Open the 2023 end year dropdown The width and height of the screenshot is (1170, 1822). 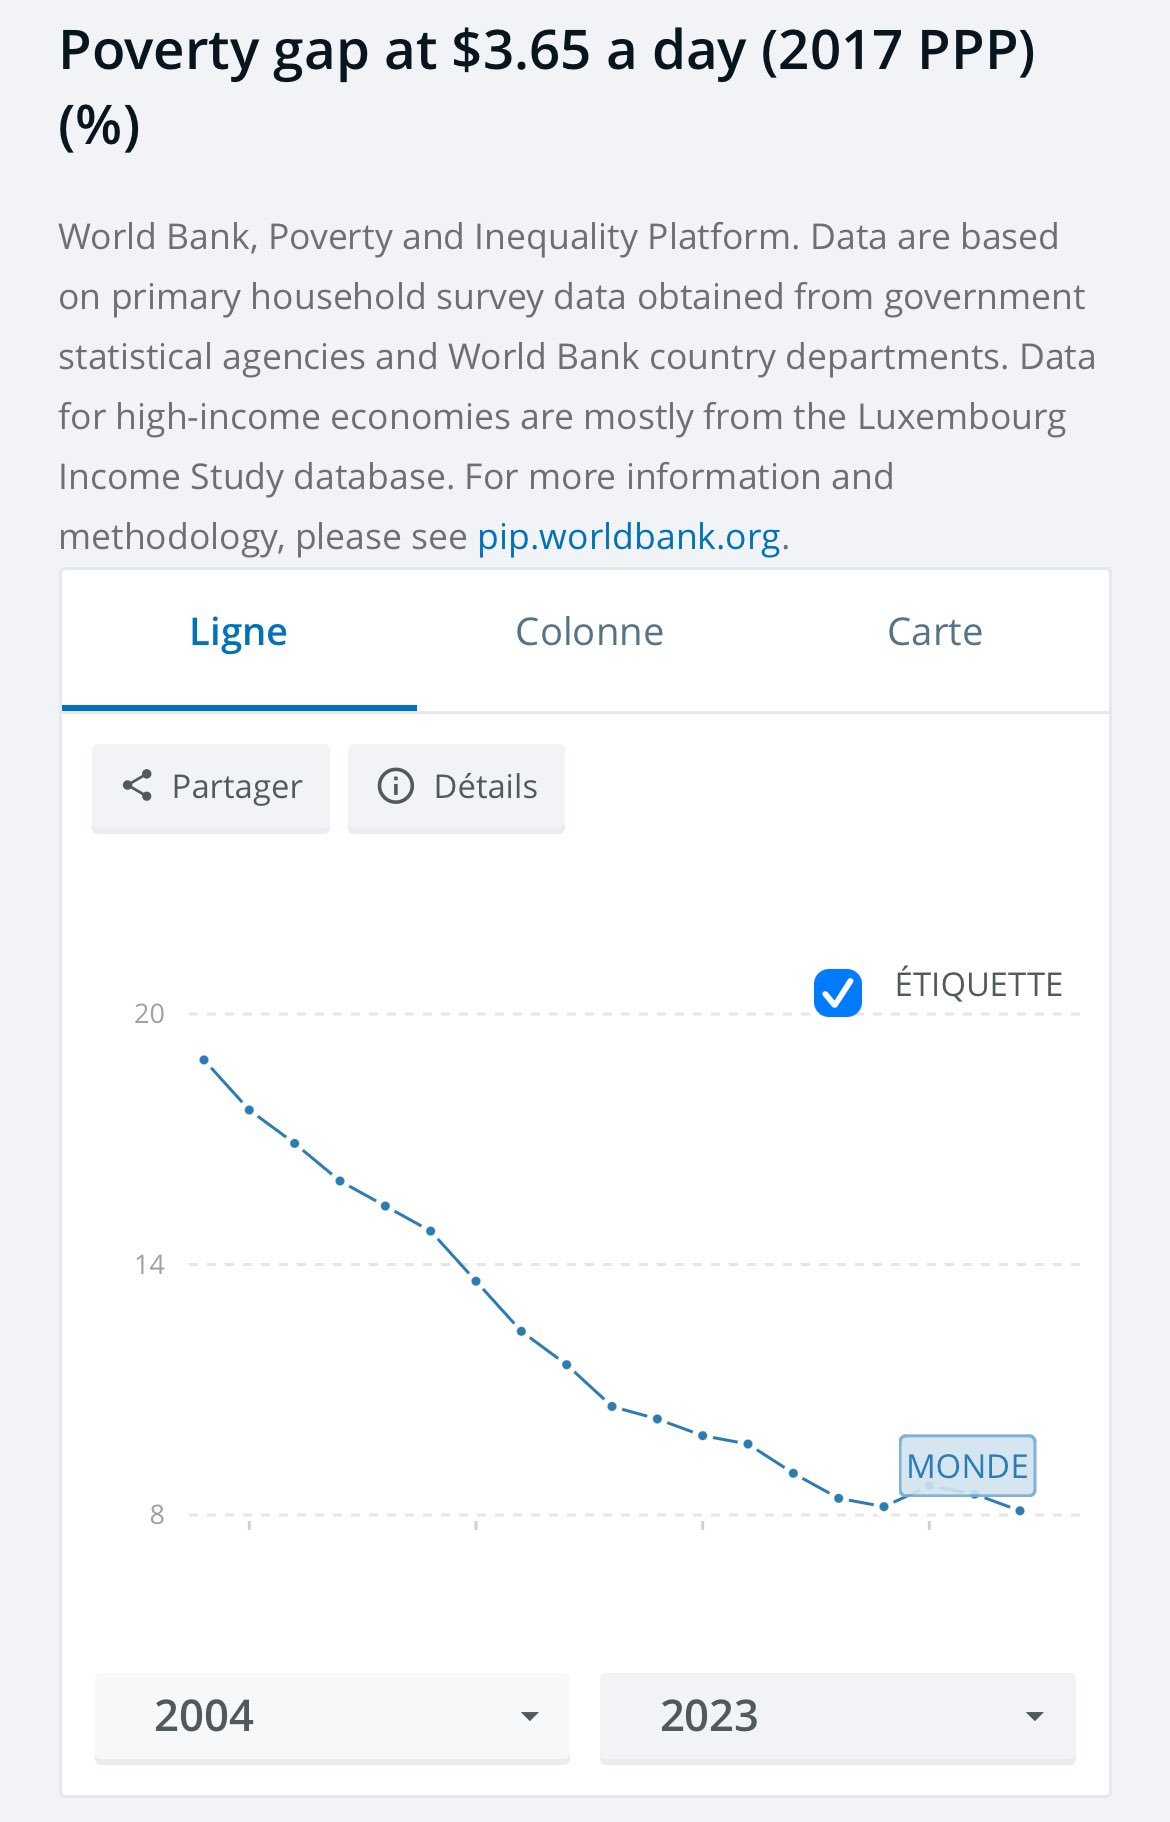click(837, 1716)
